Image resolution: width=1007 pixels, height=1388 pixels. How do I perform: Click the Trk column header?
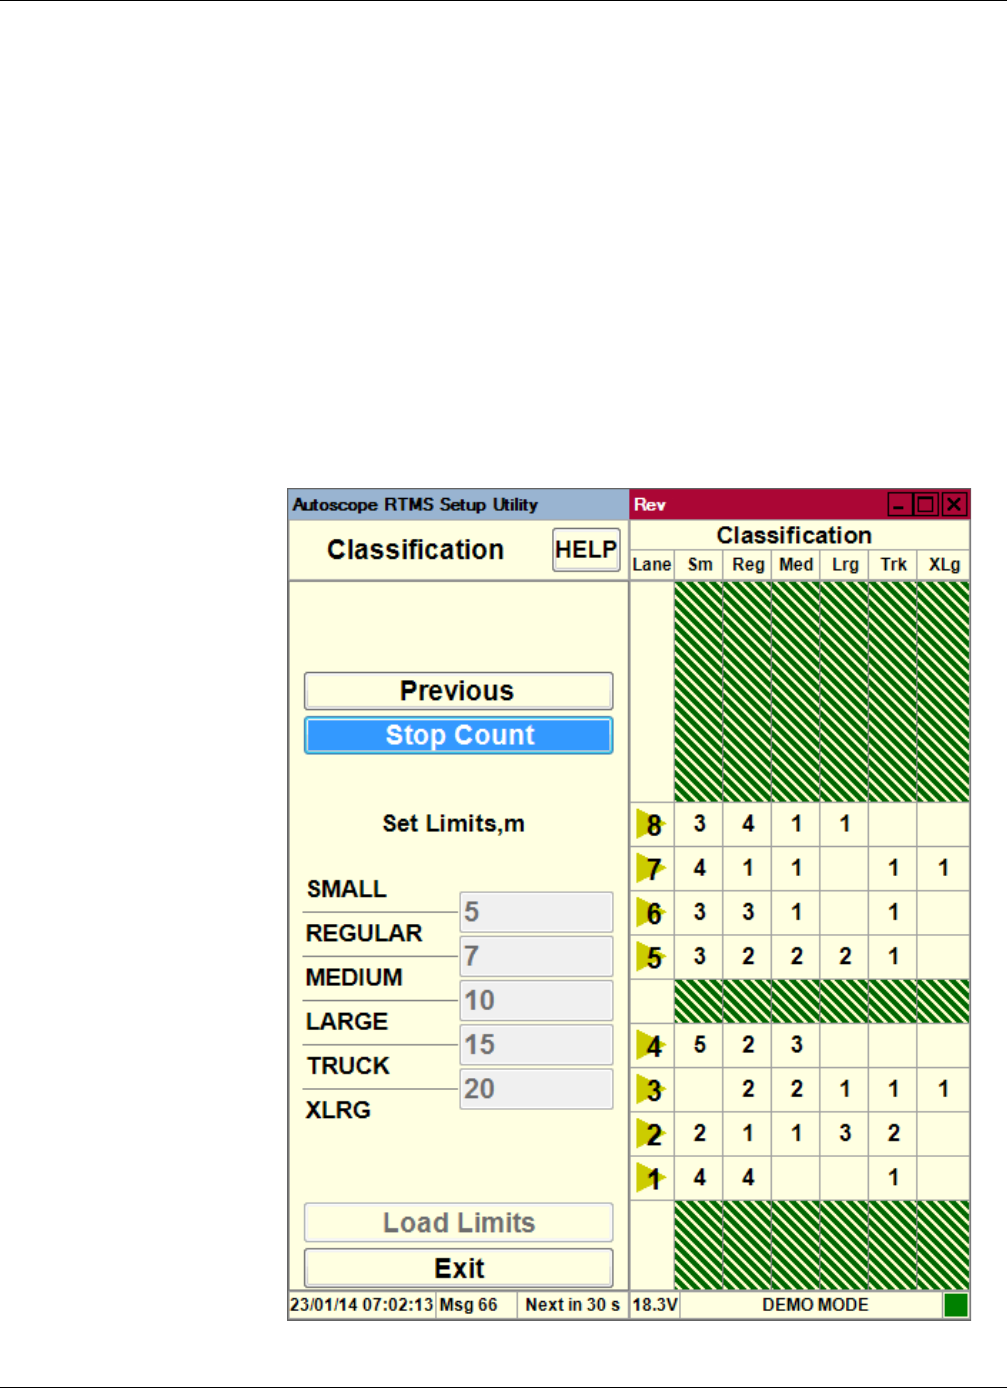click(x=893, y=565)
